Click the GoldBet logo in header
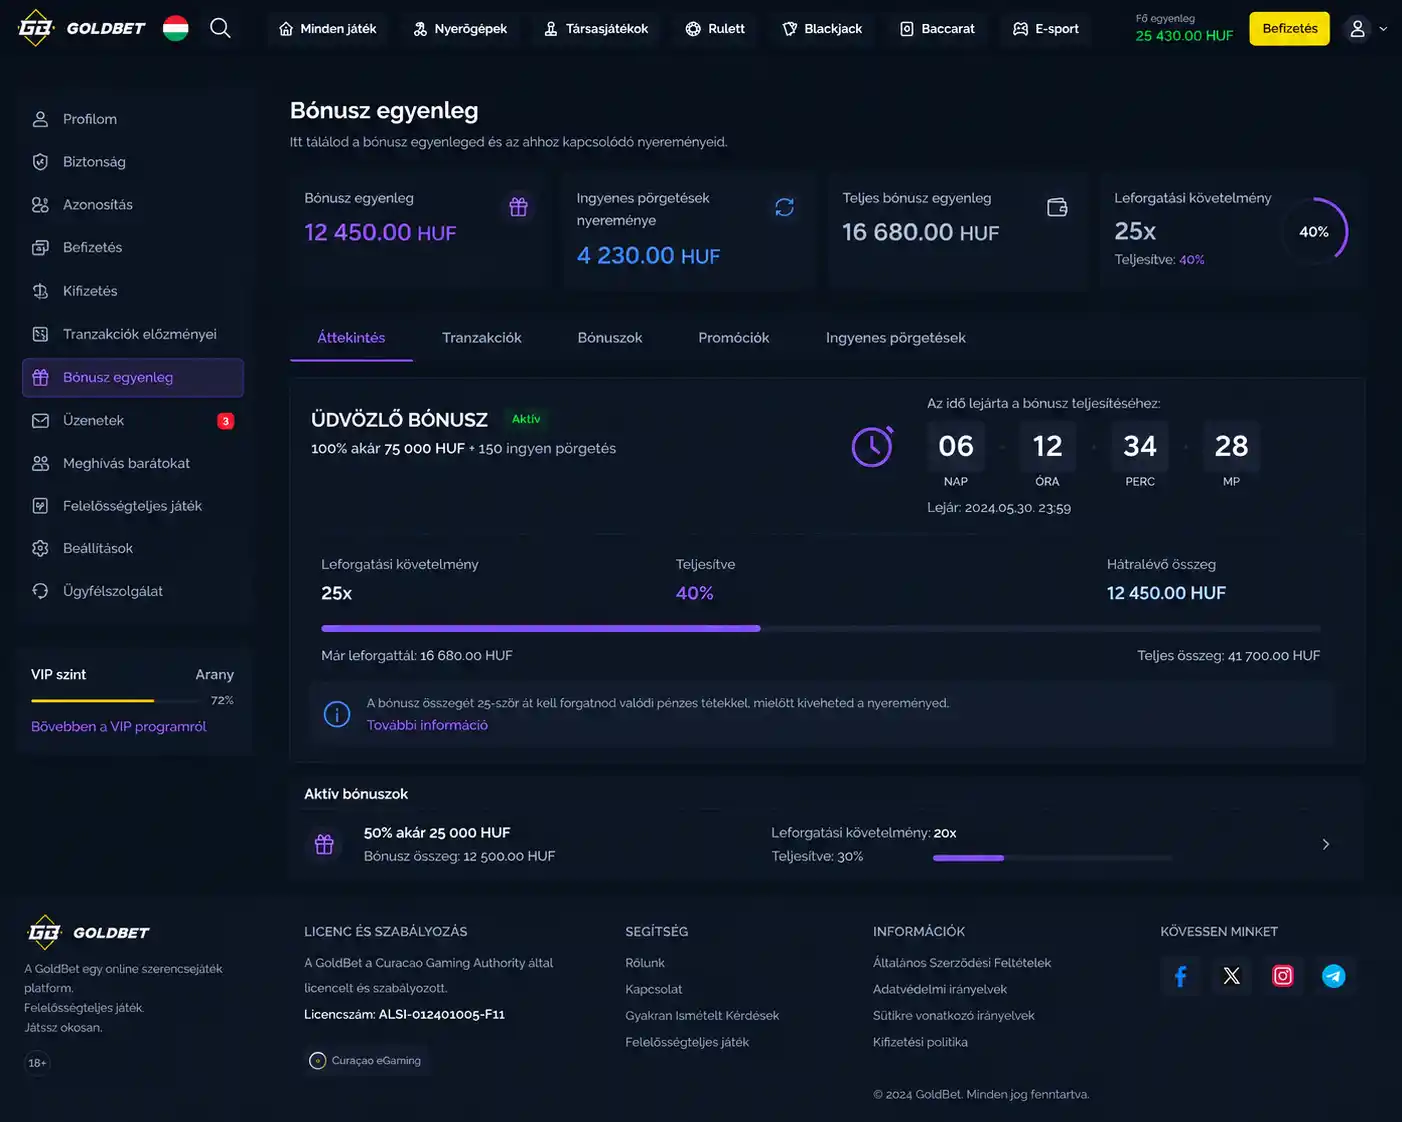The image size is (1402, 1122). tap(82, 28)
